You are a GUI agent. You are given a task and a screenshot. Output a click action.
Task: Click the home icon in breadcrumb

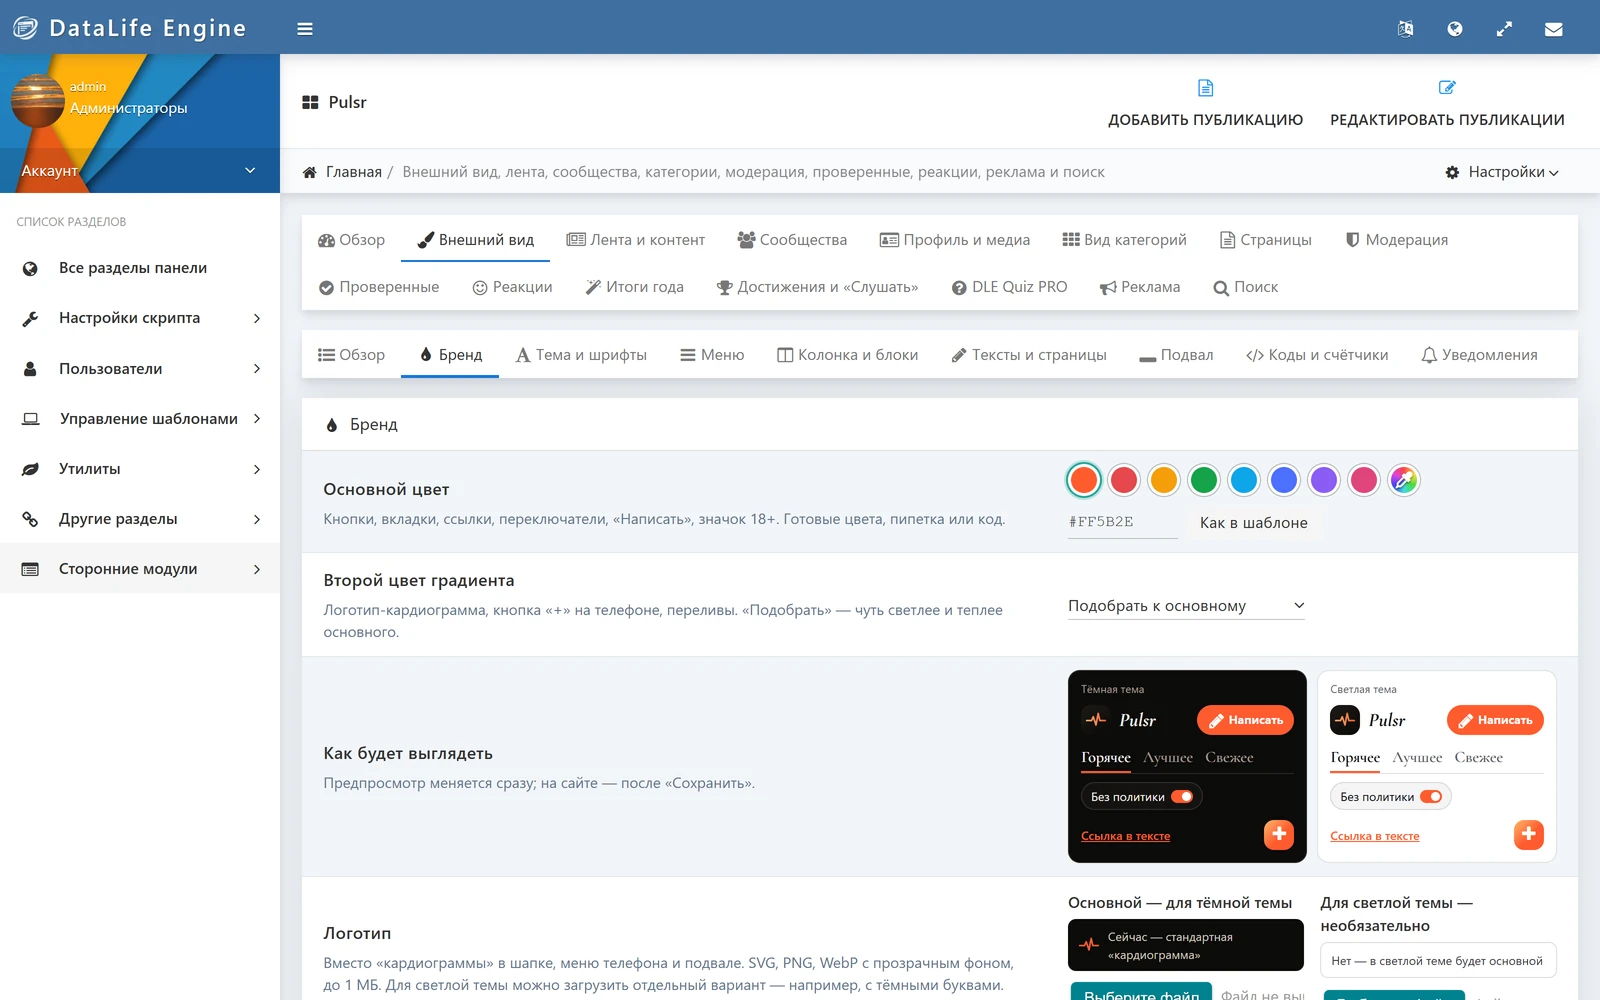point(310,172)
